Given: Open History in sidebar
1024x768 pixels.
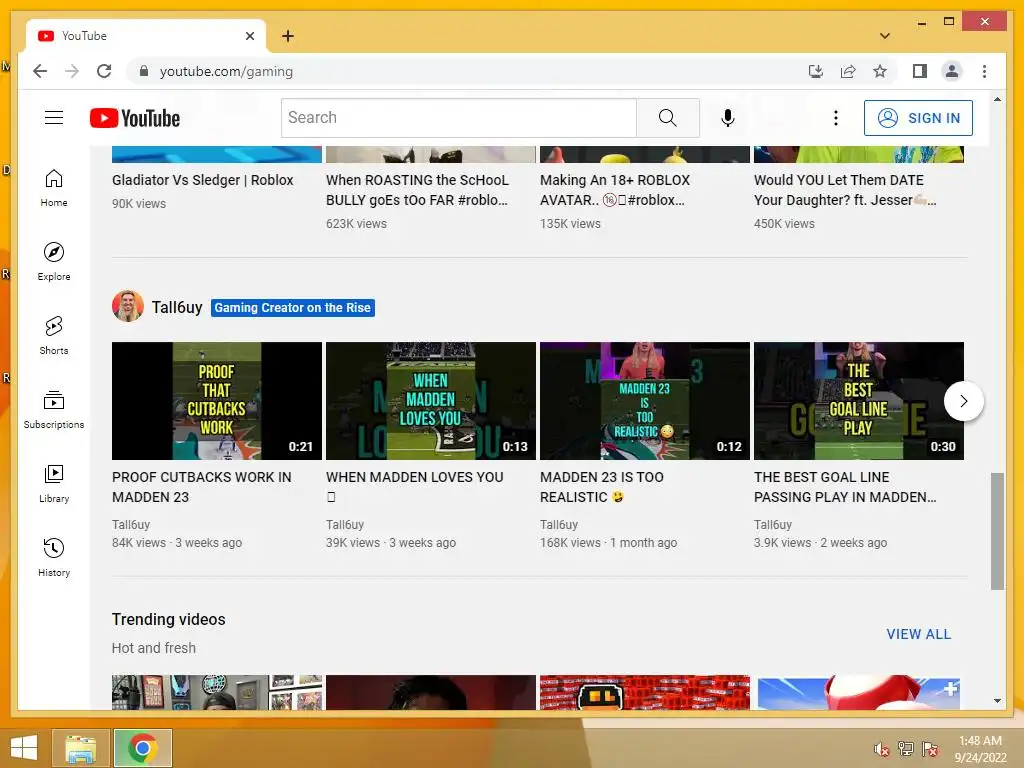Looking at the screenshot, I should click(54, 557).
